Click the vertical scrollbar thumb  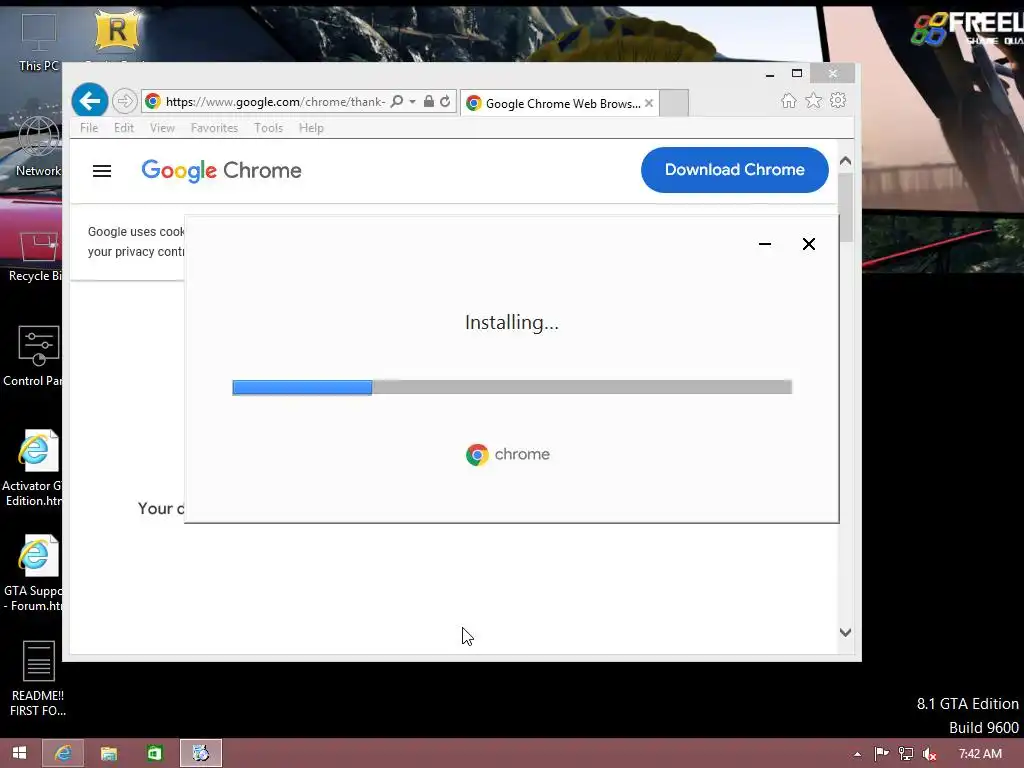tap(845, 207)
